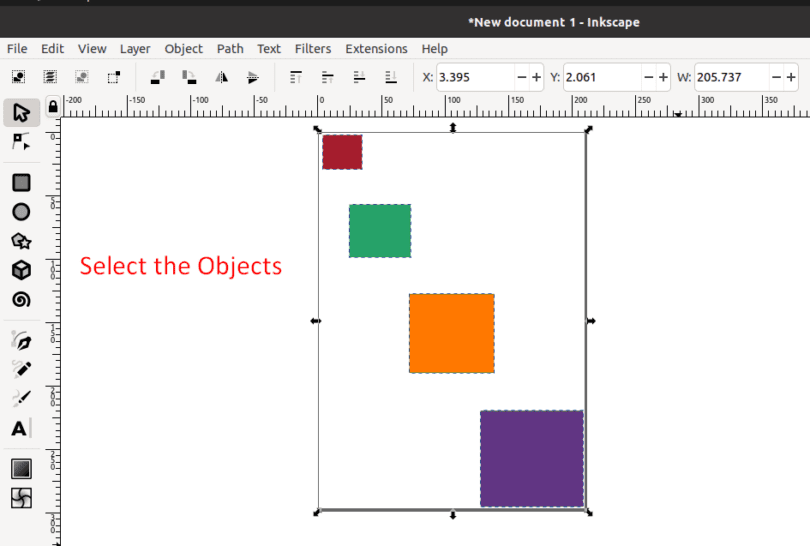Click the orange square on canvas
This screenshot has height=546, width=810.
[x=451, y=333]
